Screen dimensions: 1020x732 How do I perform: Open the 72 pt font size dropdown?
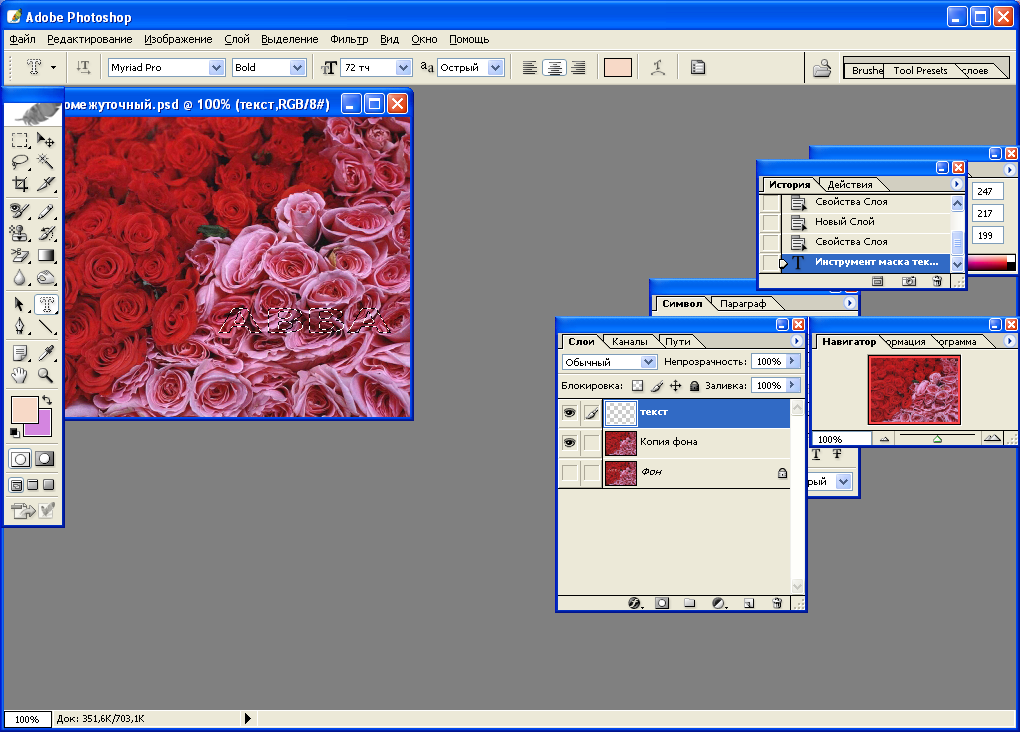coord(403,68)
